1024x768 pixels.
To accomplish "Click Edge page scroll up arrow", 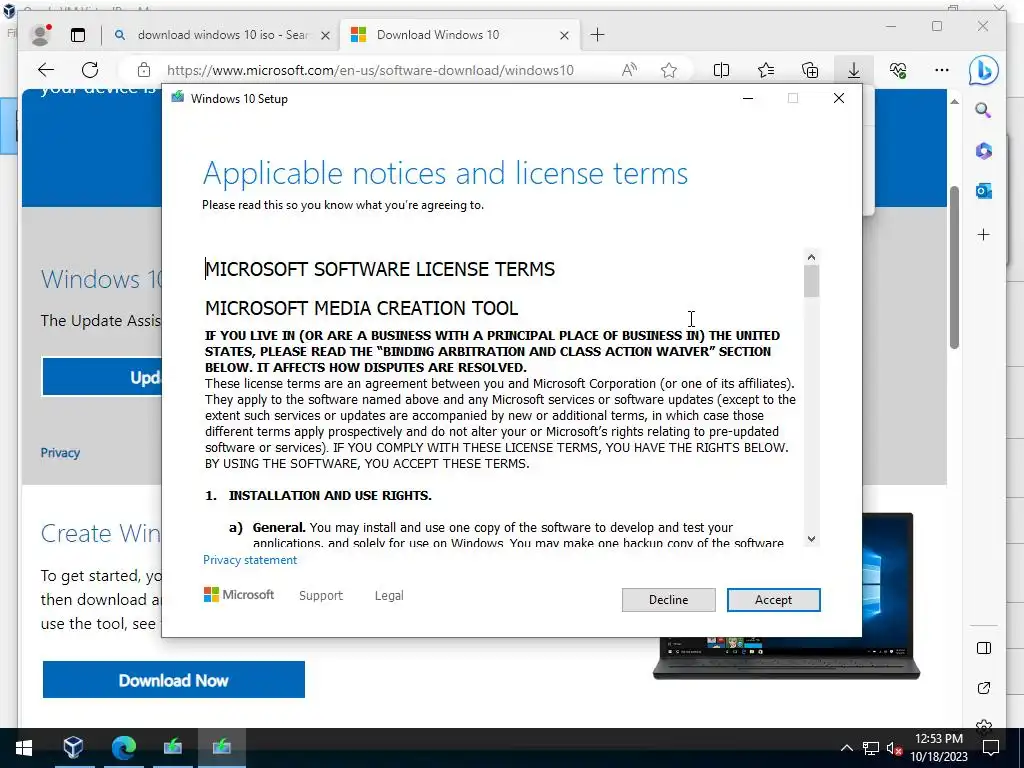I will point(954,102).
